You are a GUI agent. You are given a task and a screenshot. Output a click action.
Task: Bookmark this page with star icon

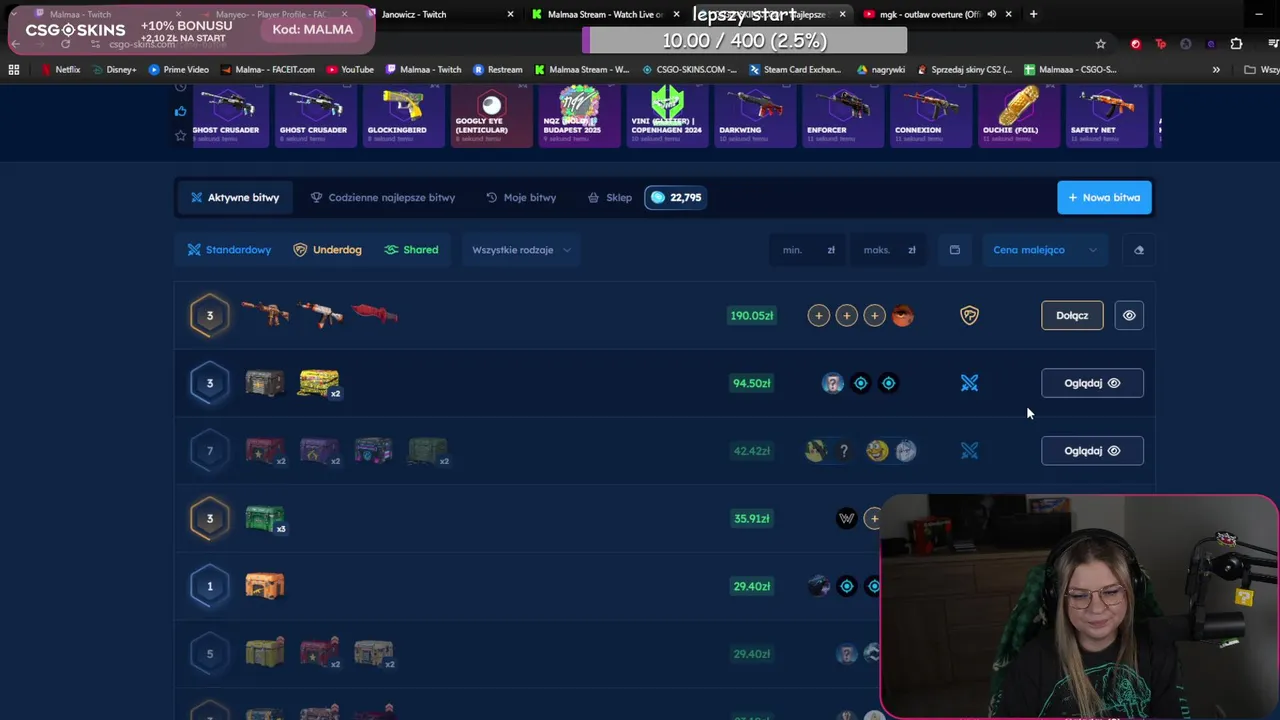(x=1101, y=44)
